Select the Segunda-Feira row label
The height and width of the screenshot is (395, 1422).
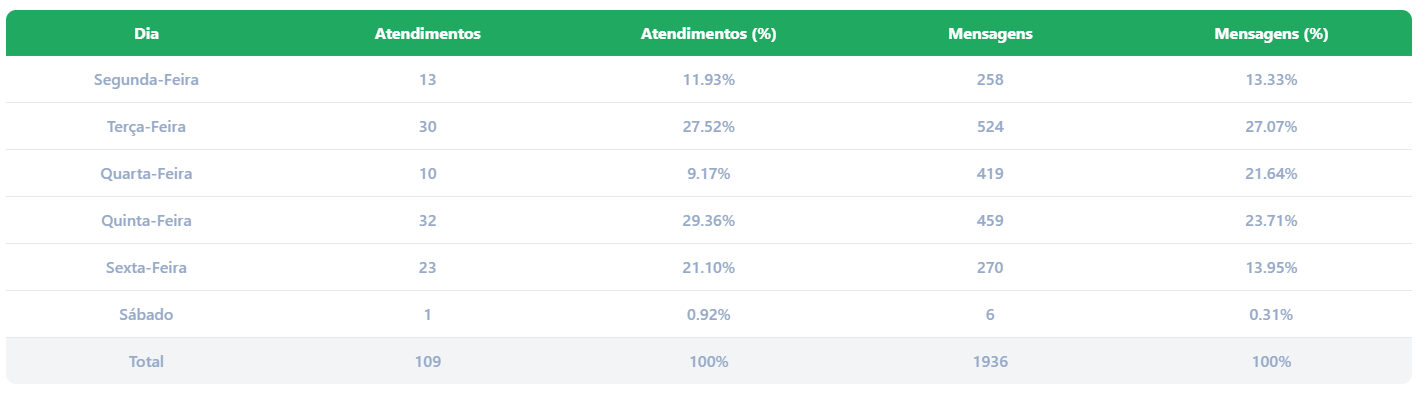(x=146, y=80)
